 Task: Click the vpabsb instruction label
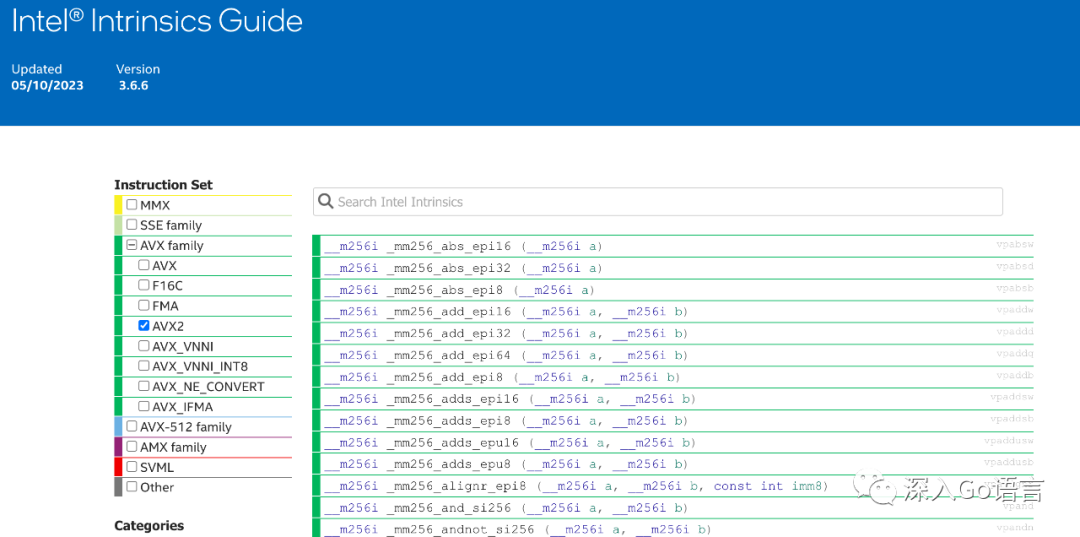(1015, 288)
